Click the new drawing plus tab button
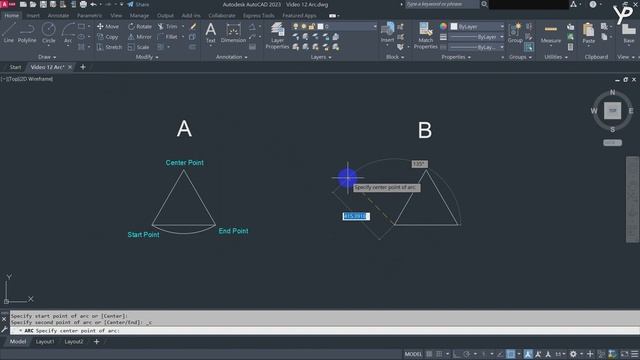This screenshot has height=360, width=640. [x=83, y=67]
